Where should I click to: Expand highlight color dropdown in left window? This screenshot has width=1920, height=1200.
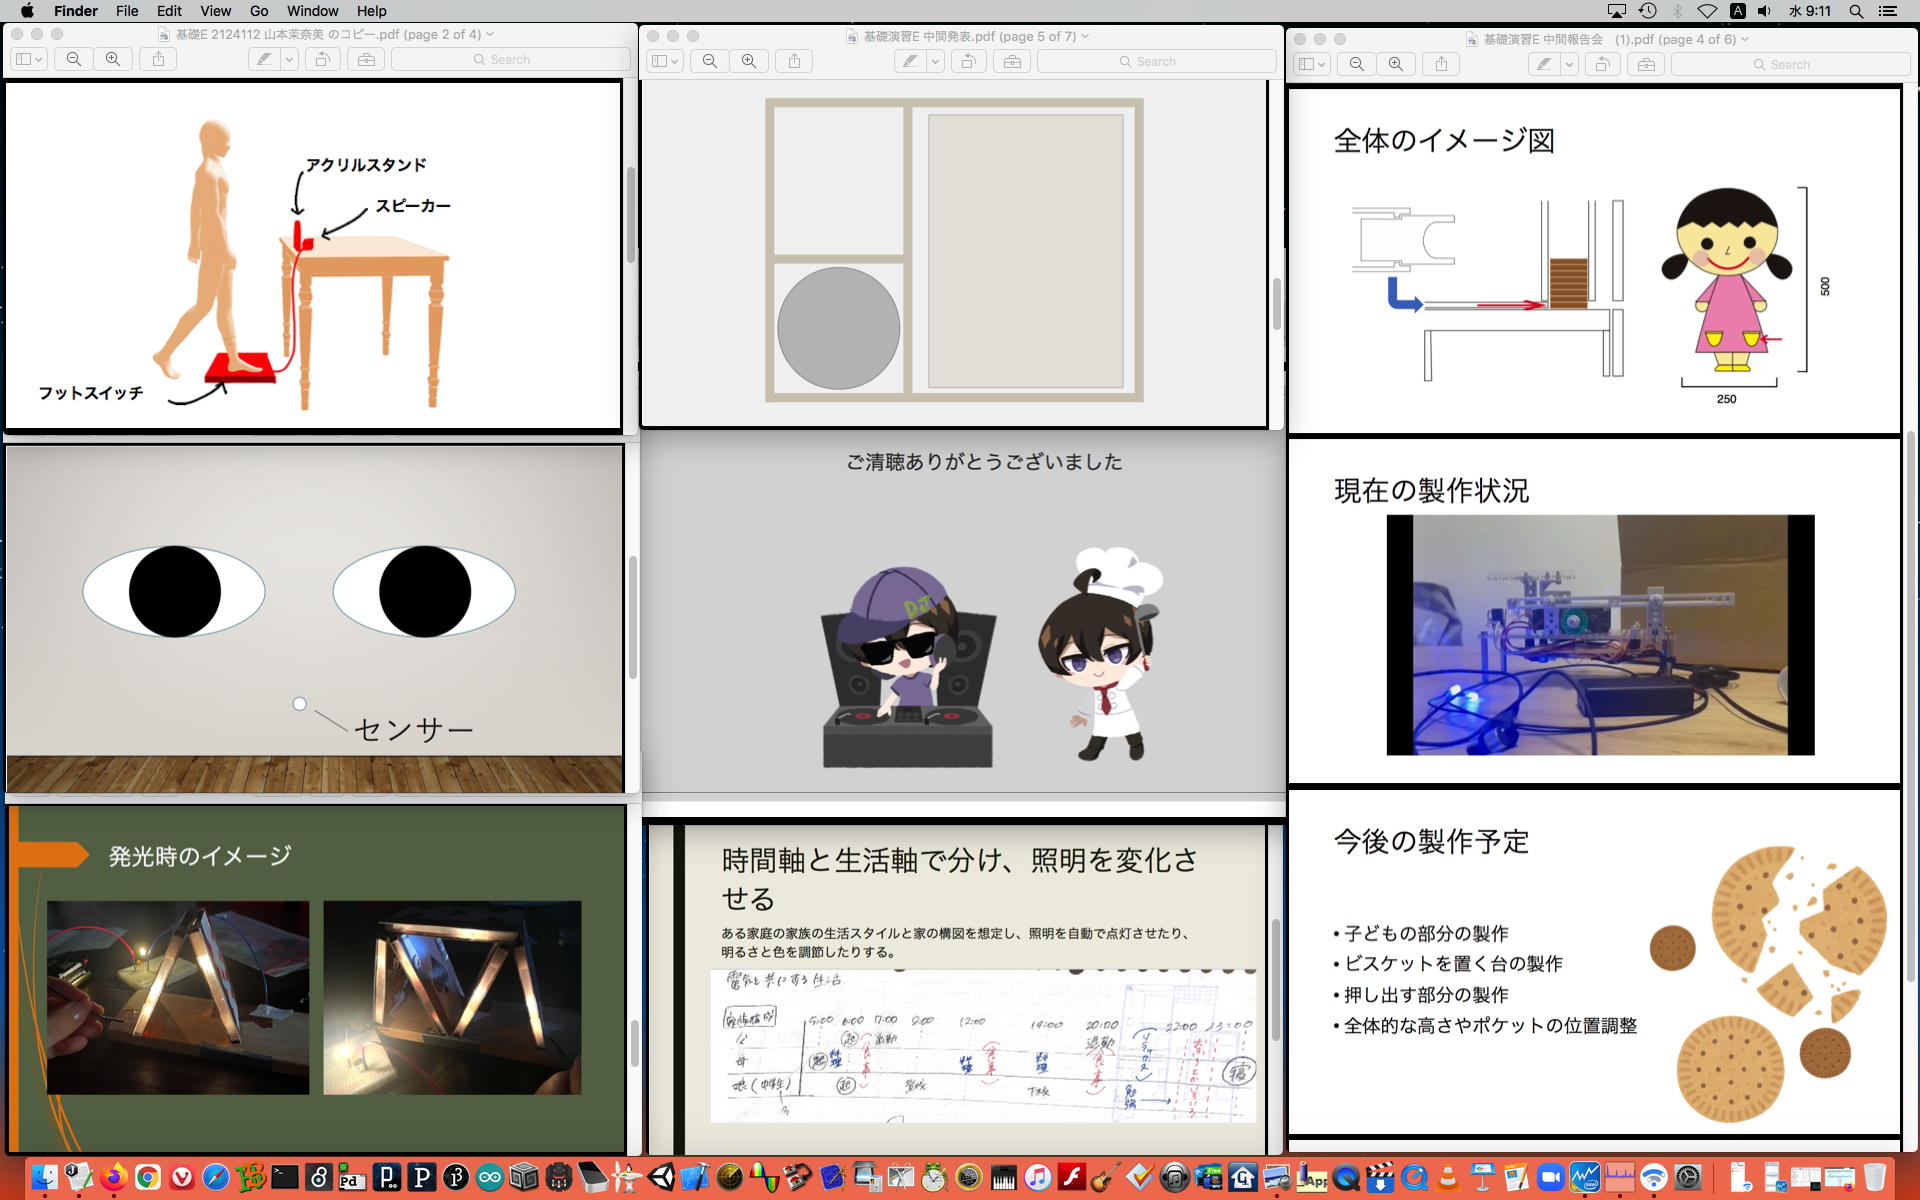pos(289,59)
